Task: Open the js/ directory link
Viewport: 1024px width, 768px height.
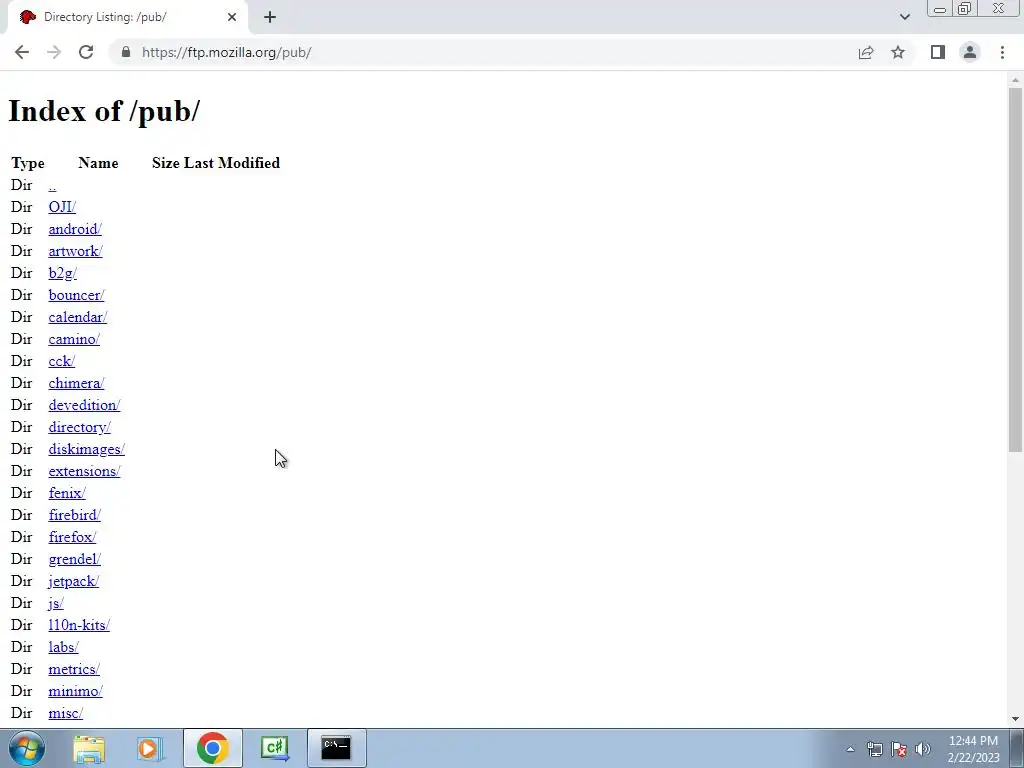Action: pyautogui.click(x=56, y=603)
